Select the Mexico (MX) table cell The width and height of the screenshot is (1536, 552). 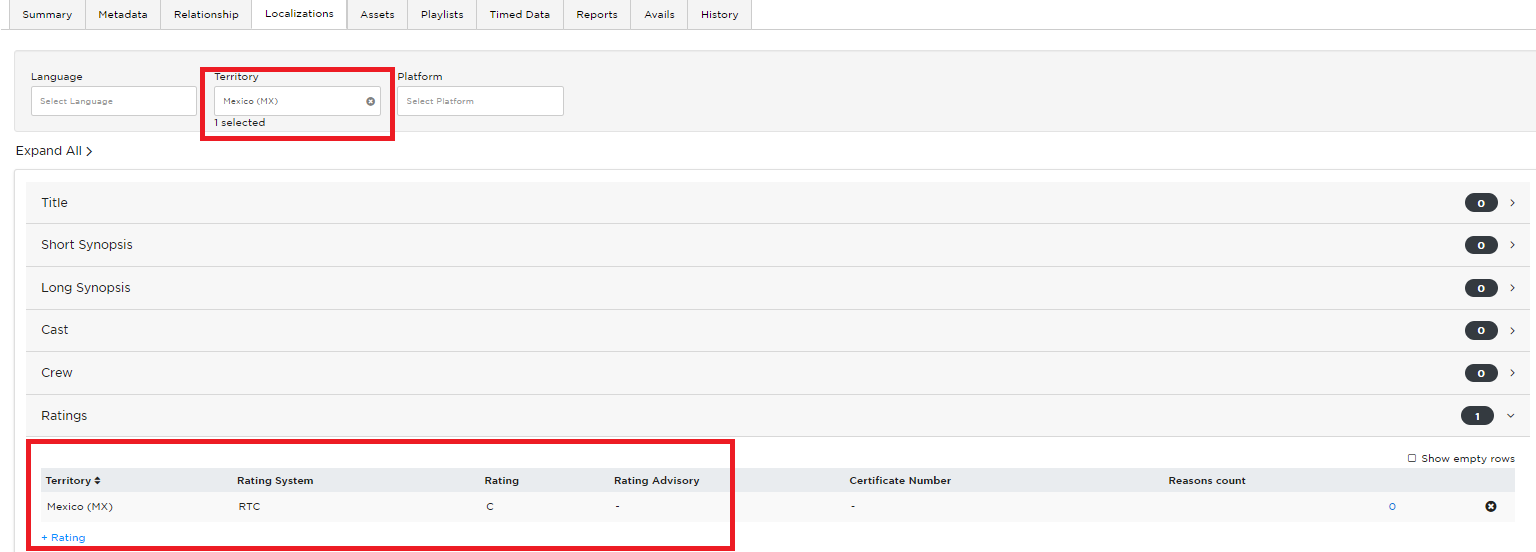click(80, 507)
